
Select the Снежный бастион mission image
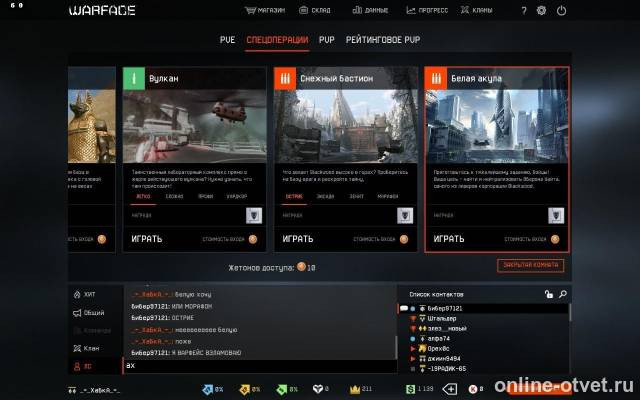[x=346, y=127]
